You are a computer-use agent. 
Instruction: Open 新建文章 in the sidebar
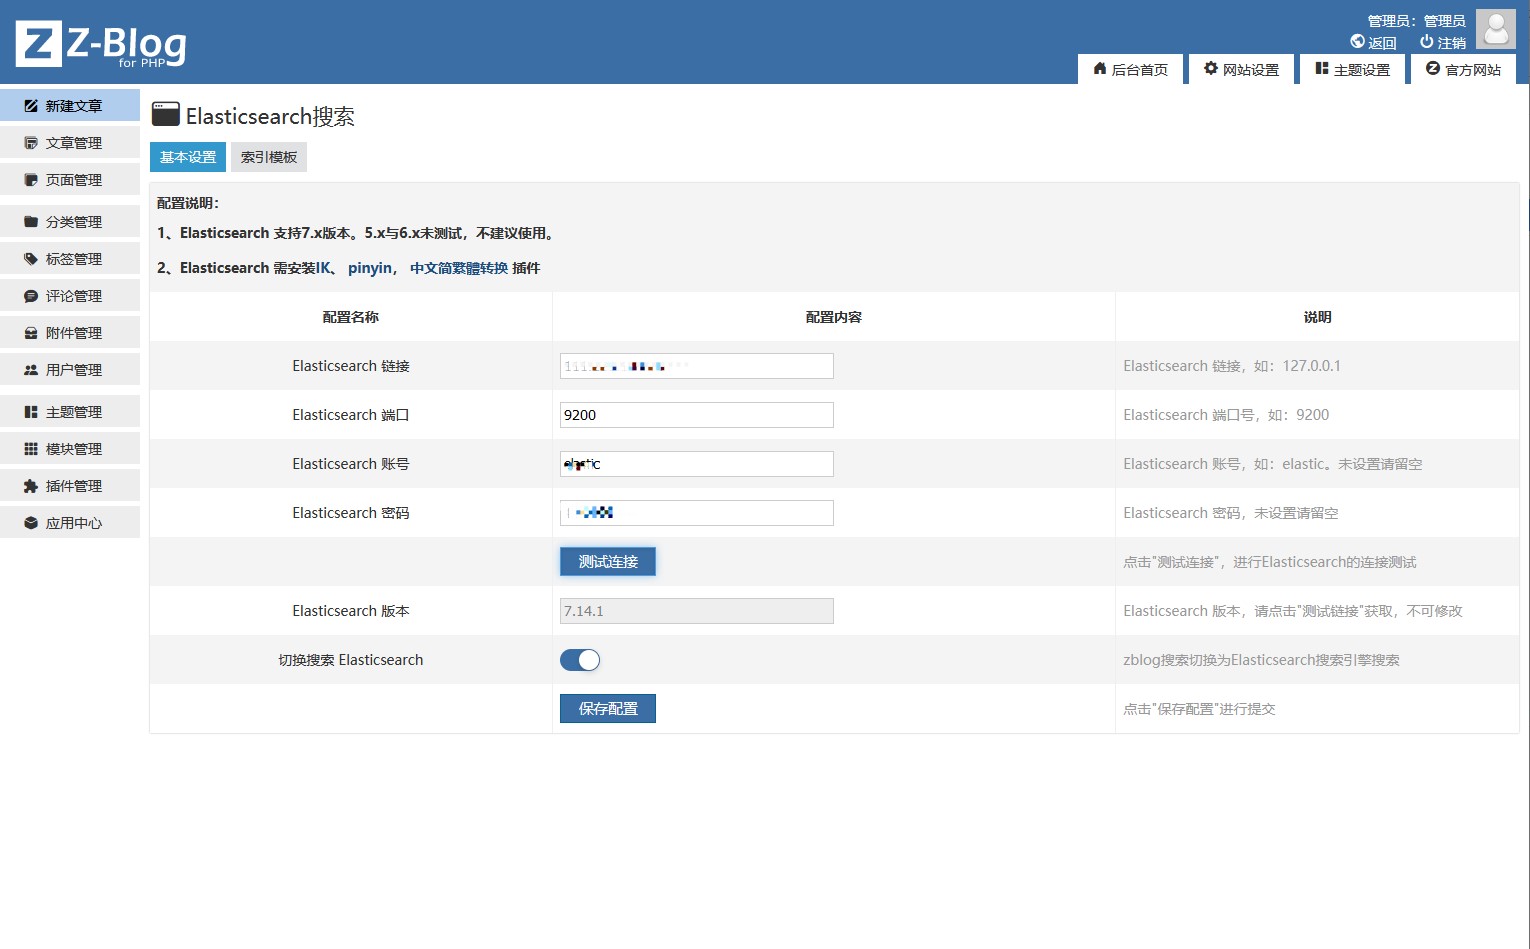tap(70, 106)
